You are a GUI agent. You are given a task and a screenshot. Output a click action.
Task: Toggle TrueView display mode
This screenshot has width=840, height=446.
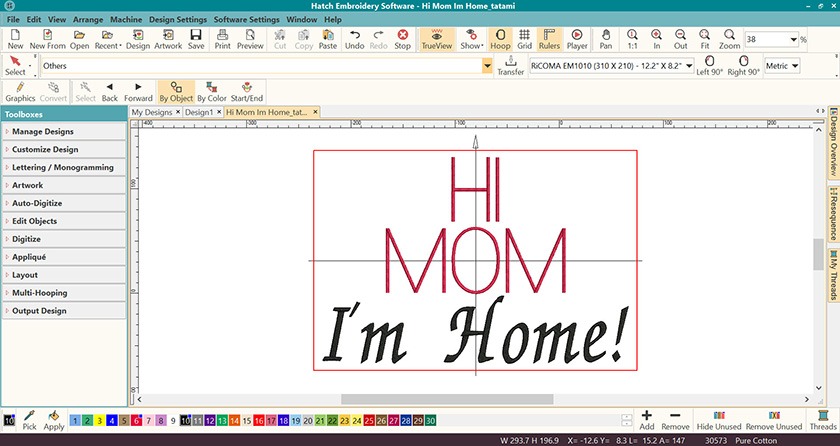(437, 39)
